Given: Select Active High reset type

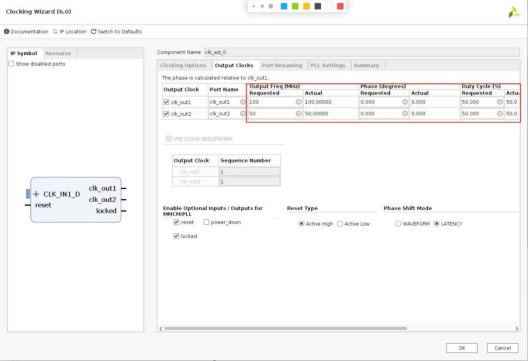Looking at the screenshot, I should click(x=301, y=224).
